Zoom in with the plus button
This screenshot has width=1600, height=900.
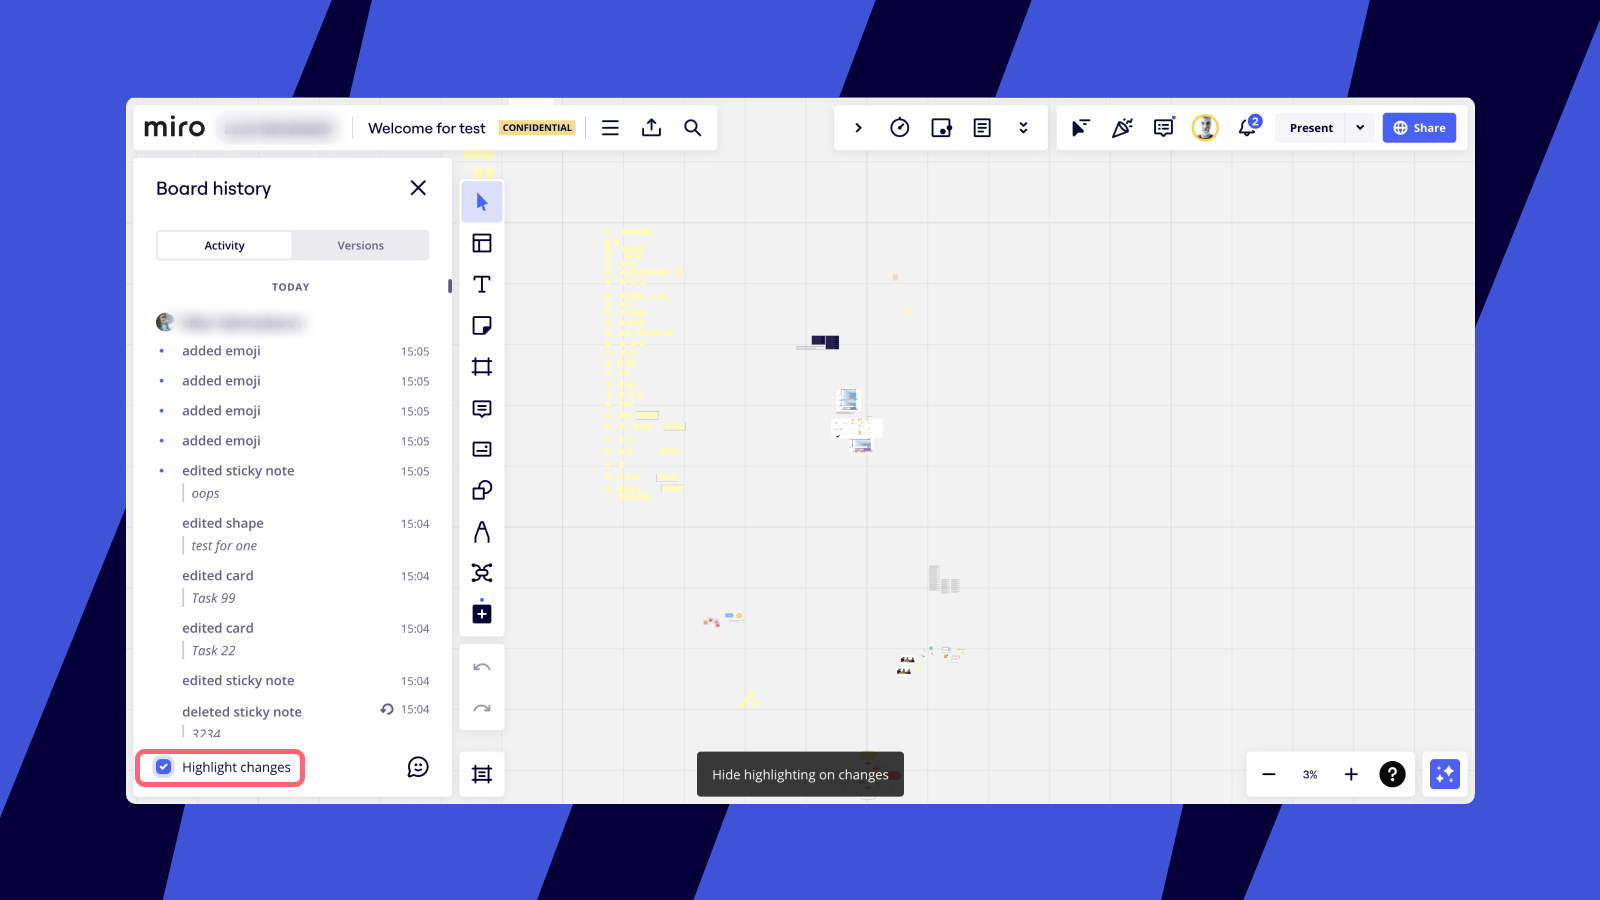(x=1351, y=774)
